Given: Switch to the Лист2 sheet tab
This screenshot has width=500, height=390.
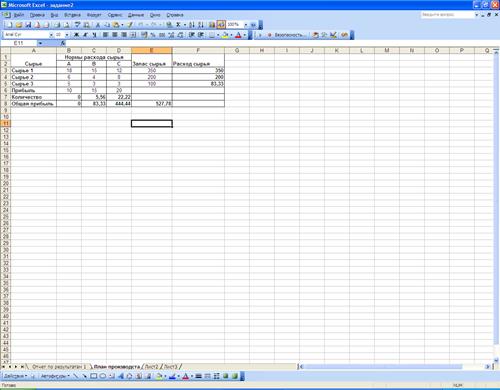Looking at the screenshot, I should pos(151,367).
